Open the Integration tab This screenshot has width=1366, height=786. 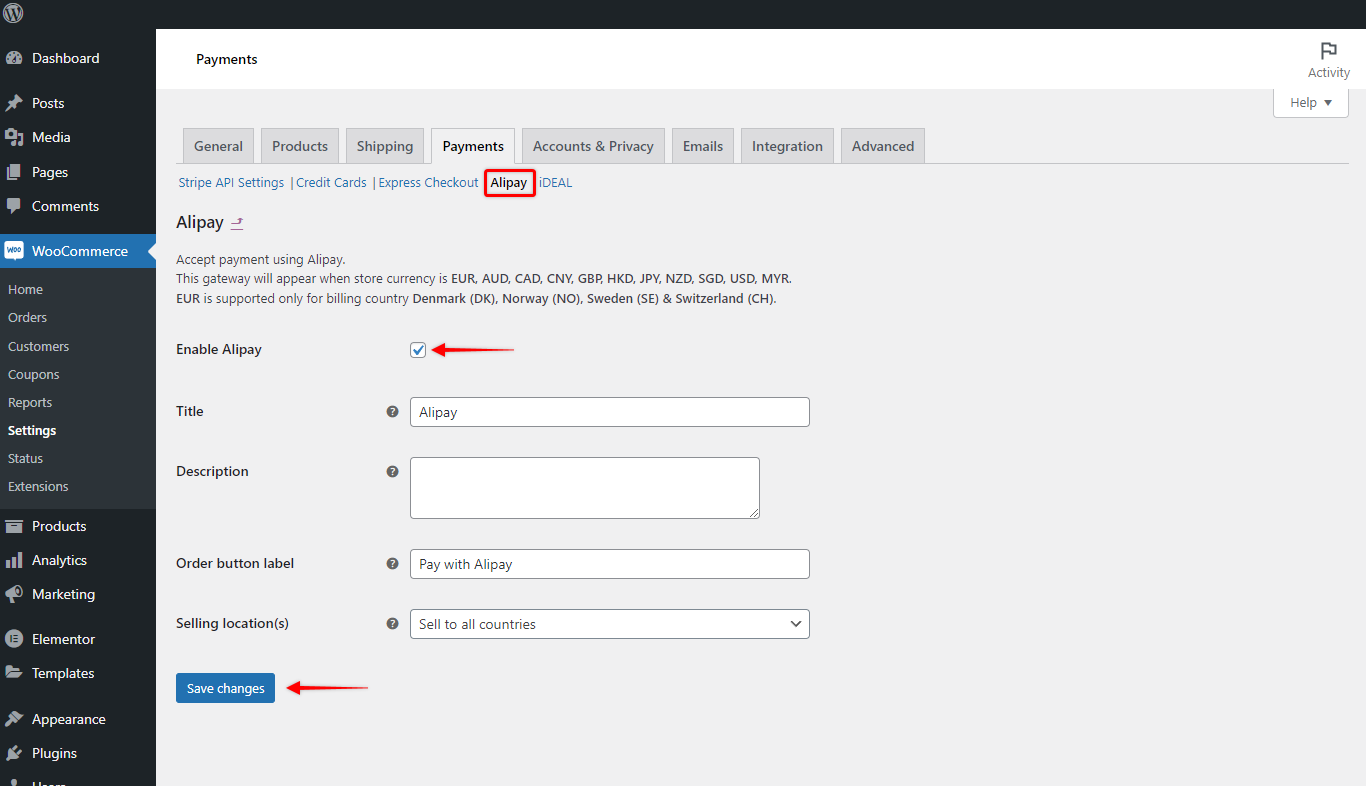tap(787, 146)
